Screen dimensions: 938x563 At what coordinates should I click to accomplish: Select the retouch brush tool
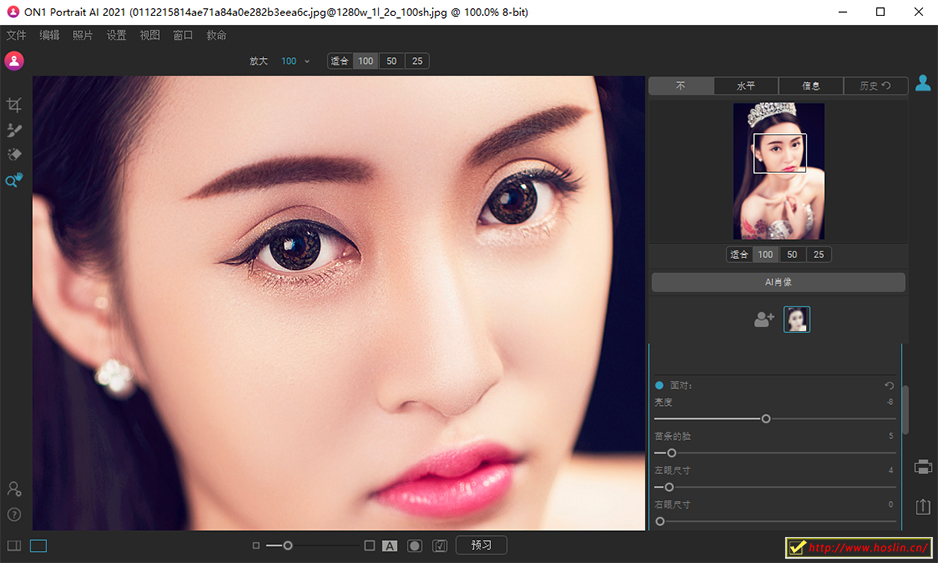(x=14, y=130)
